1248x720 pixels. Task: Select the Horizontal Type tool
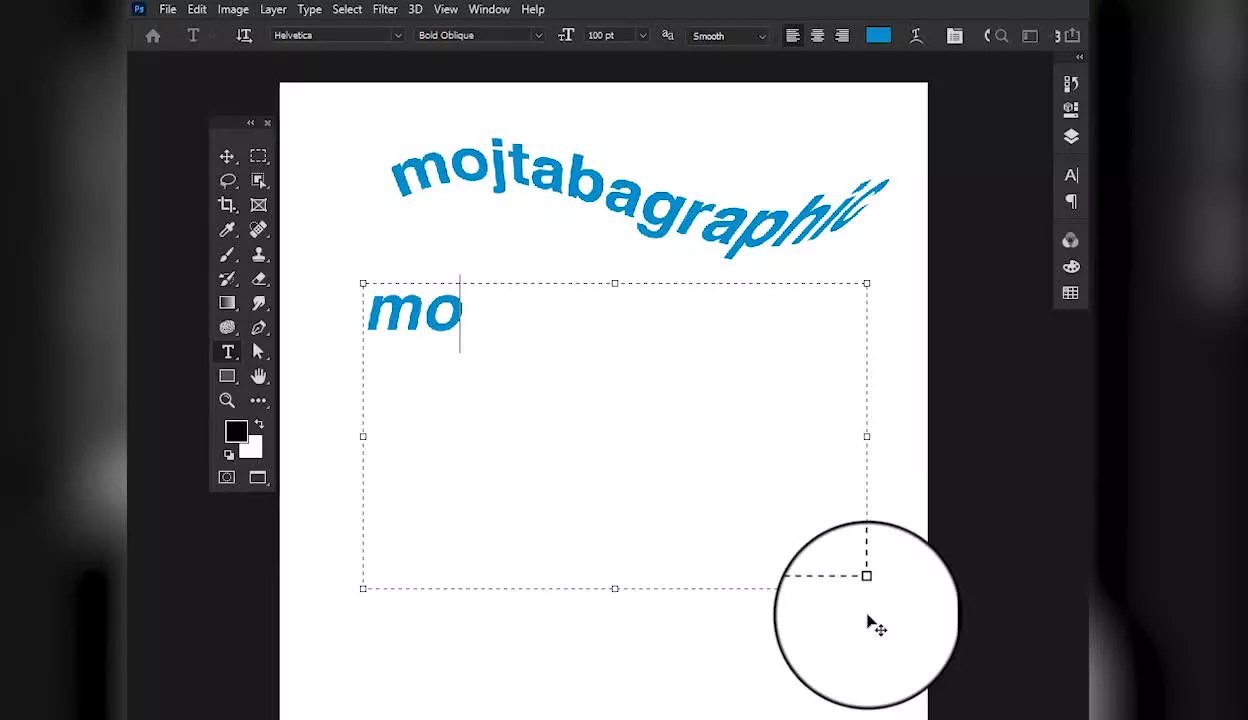[227, 352]
